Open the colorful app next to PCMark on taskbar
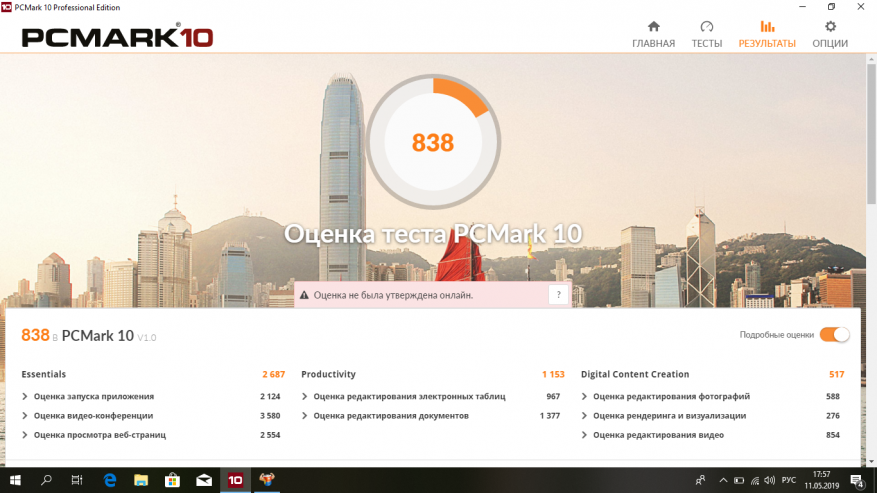 click(267, 480)
